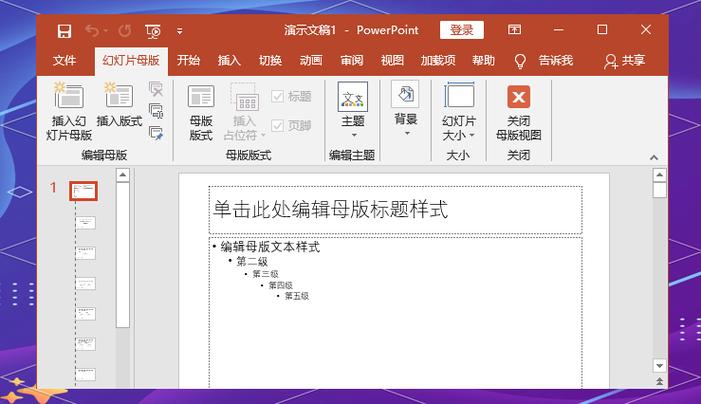The height and width of the screenshot is (404, 701).
Task: Click the preserve master pin icon
Action: tap(156, 133)
